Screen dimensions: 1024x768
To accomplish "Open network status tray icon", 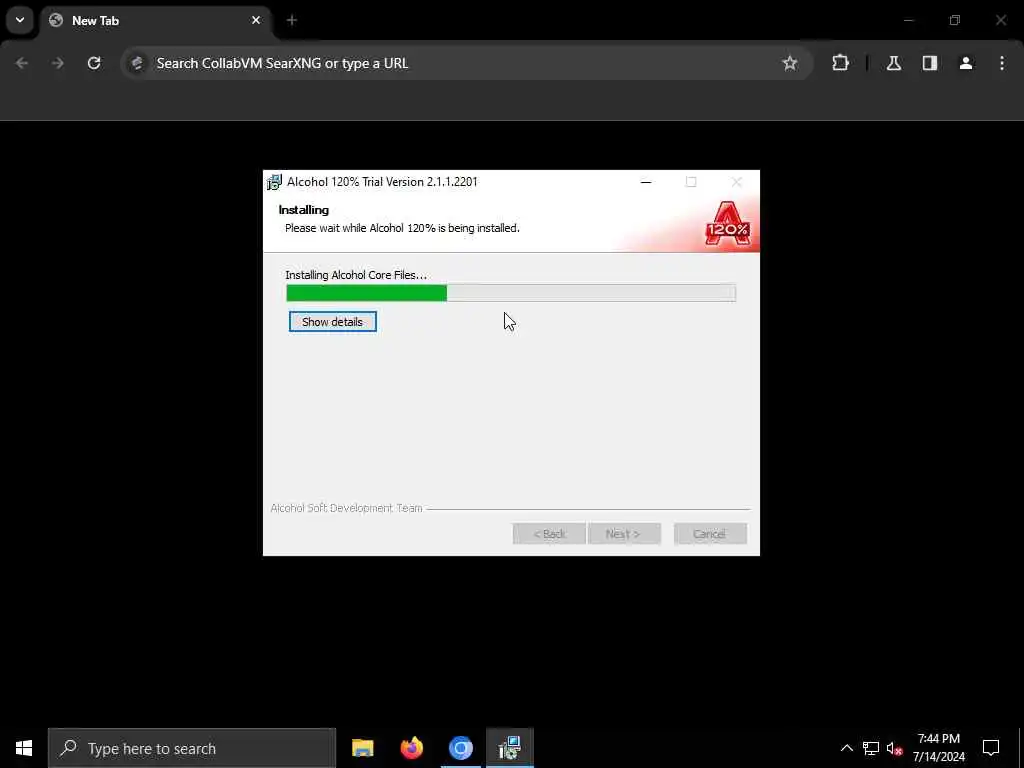I will pos(871,748).
